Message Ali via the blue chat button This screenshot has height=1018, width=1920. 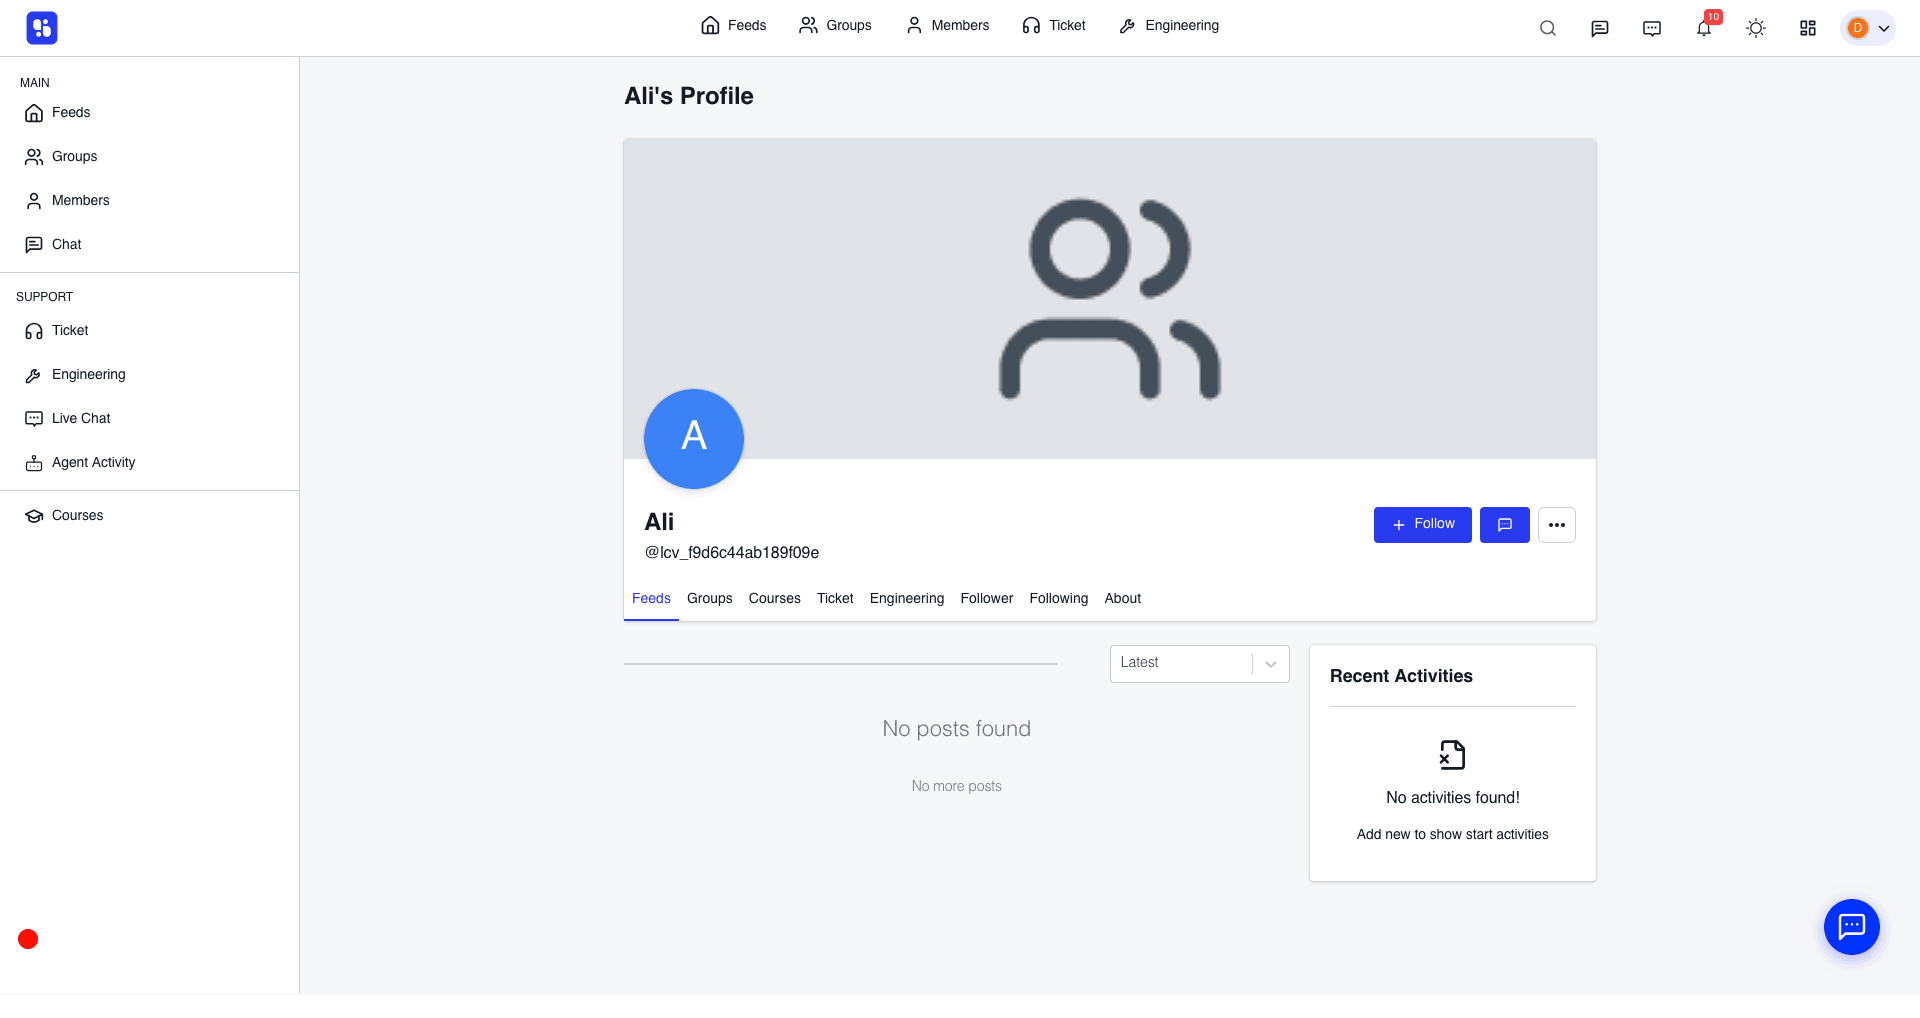click(1504, 524)
